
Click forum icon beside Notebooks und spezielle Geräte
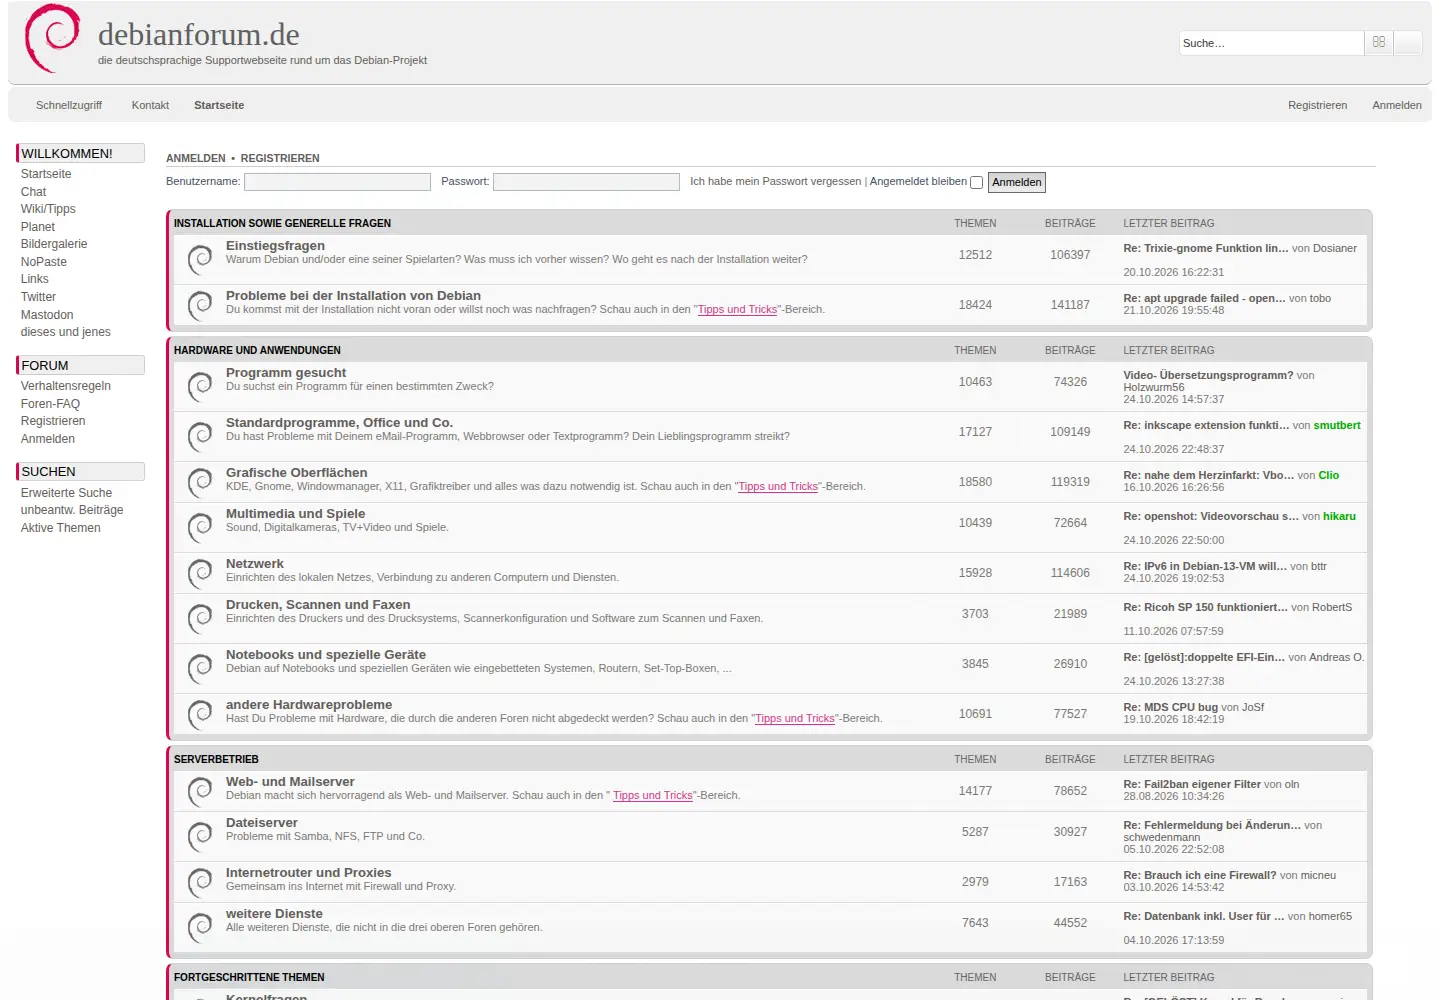(x=200, y=668)
